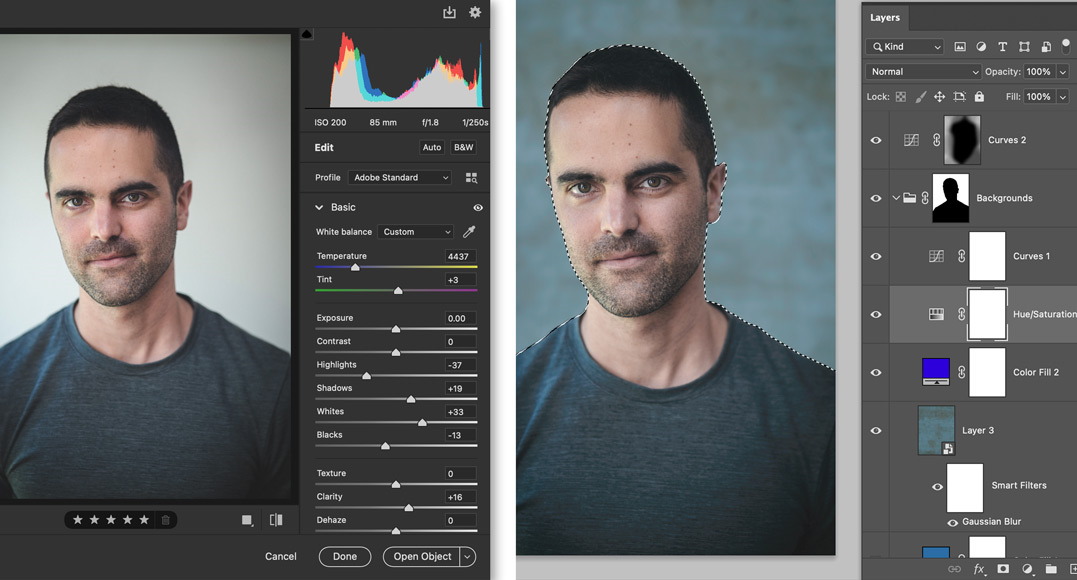Hide the Curves 2 layer
Screen dimensions: 1077x580
pos(876,141)
